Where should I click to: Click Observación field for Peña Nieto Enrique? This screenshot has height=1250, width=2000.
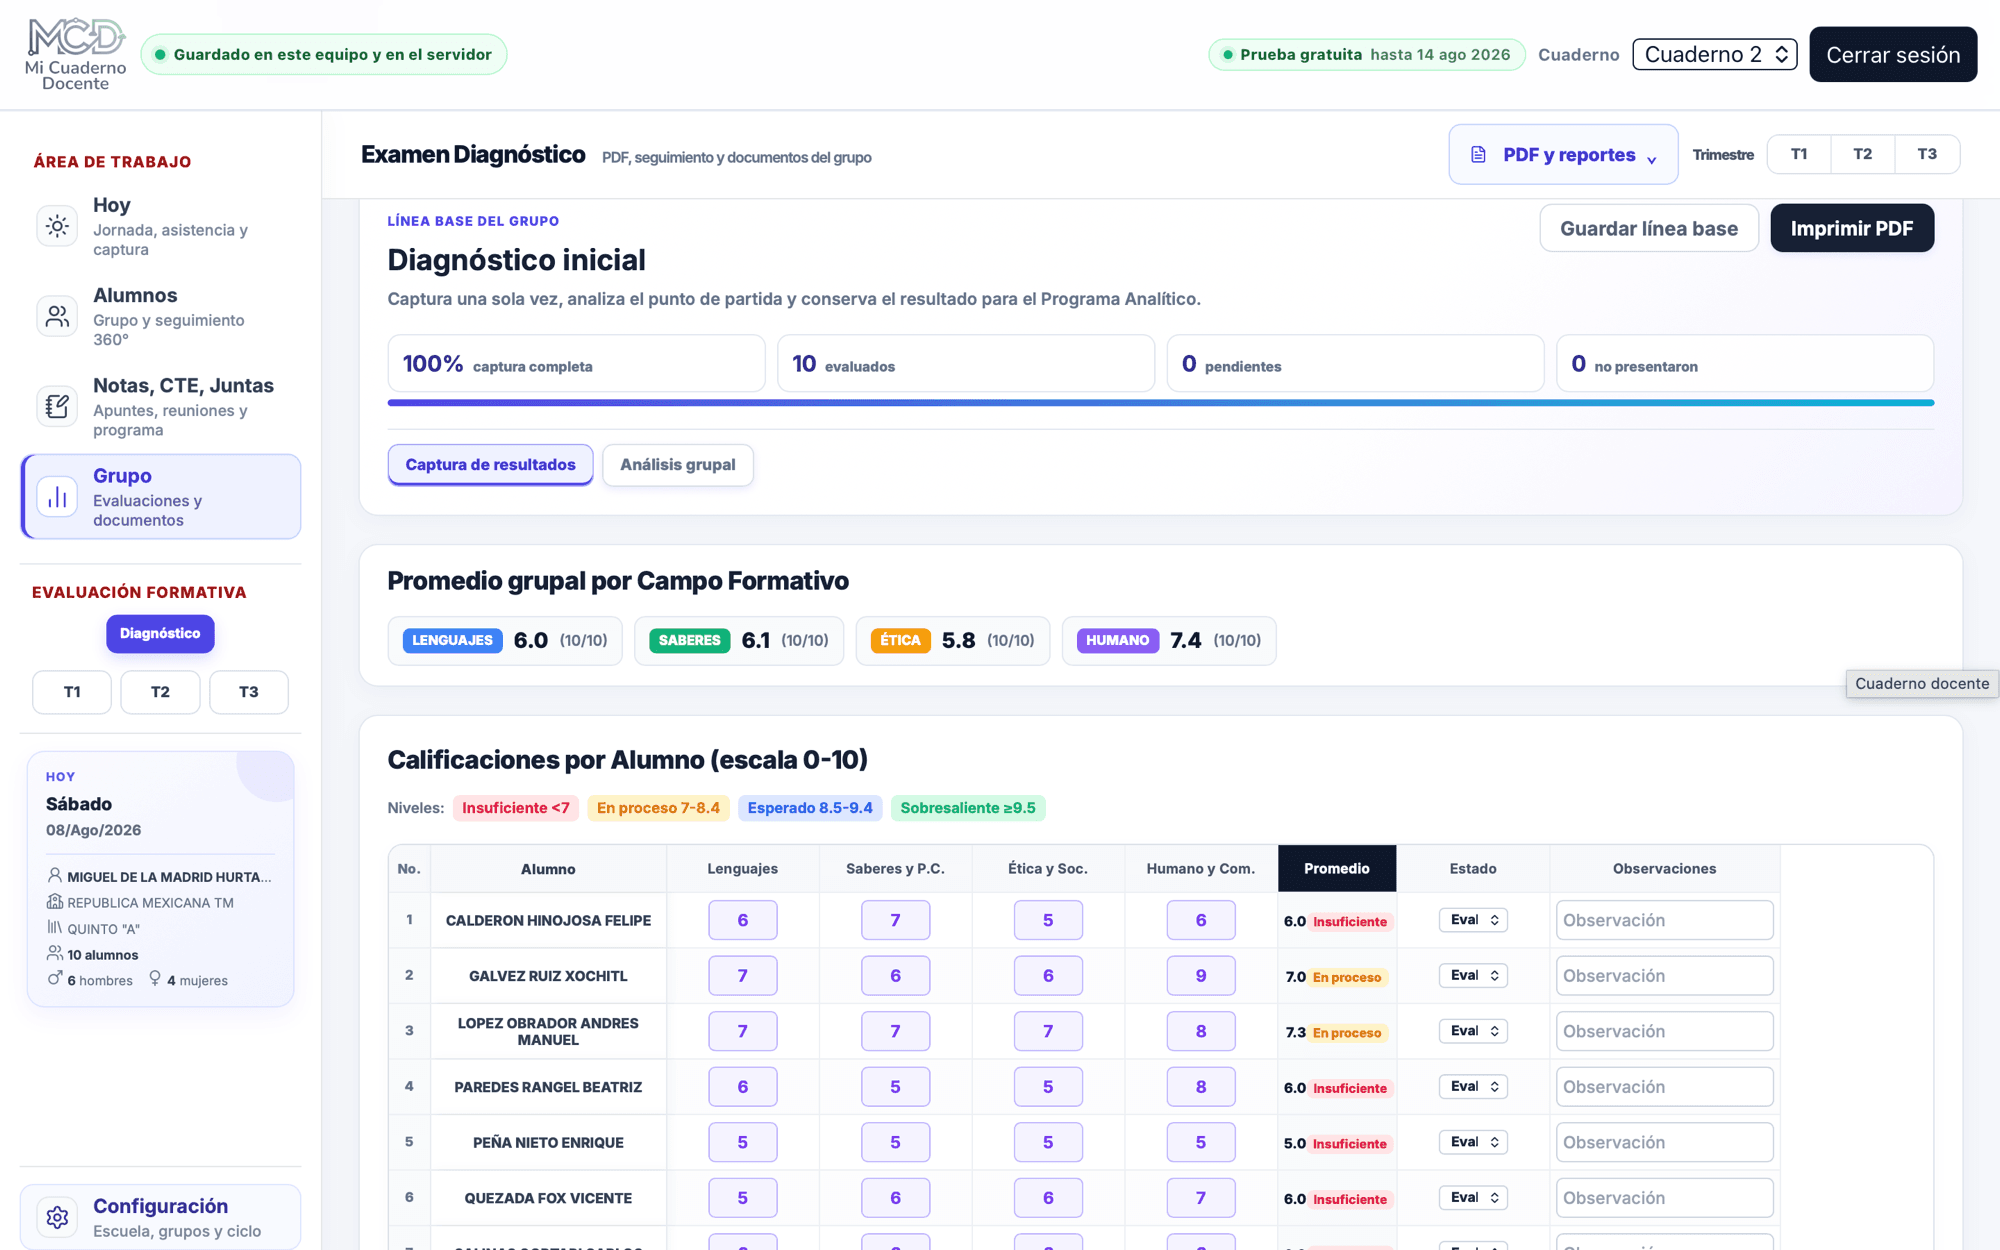coord(1665,1142)
